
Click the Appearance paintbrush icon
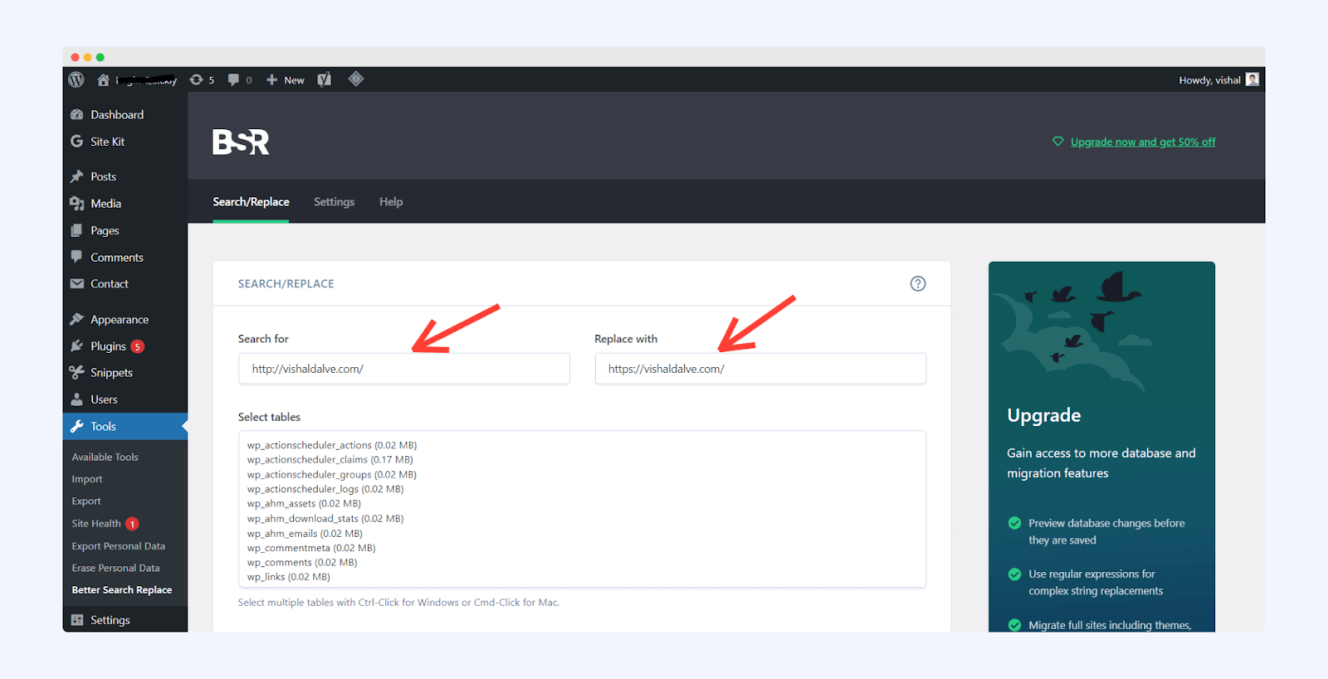[x=77, y=320]
